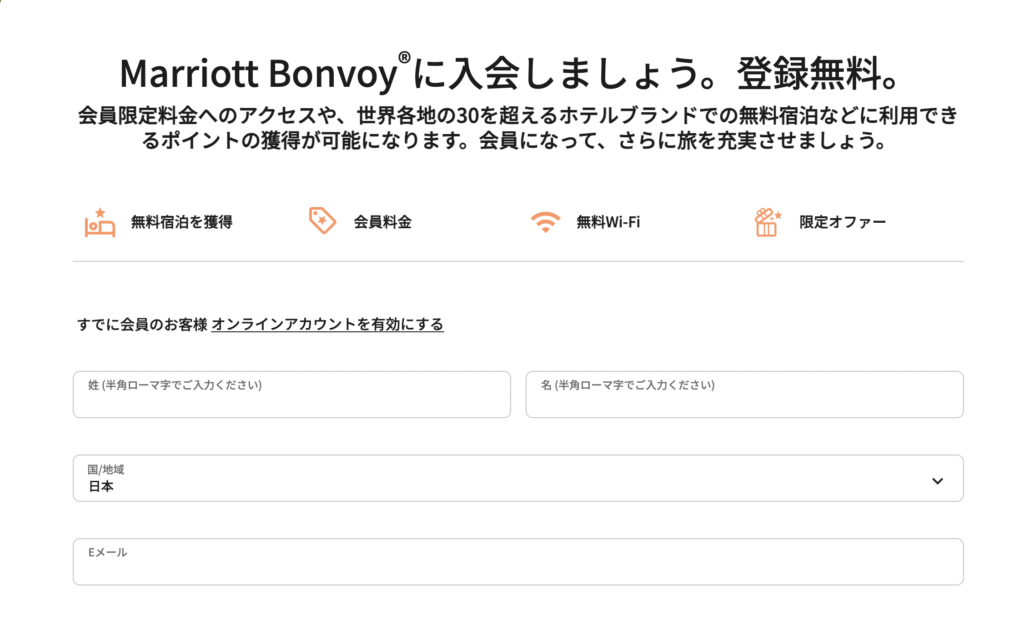The image size is (1024, 620).
Task: Click the member rate tag icon
Action: 323,221
